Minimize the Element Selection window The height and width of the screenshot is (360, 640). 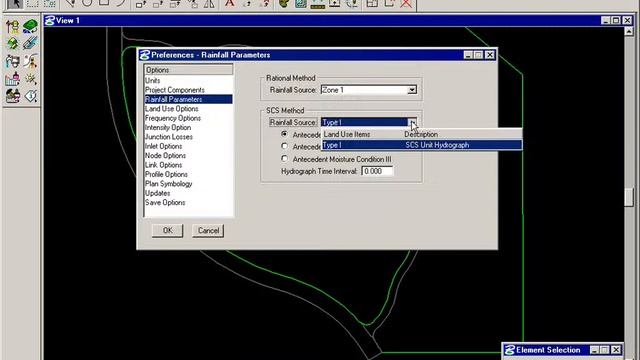(x=595, y=350)
